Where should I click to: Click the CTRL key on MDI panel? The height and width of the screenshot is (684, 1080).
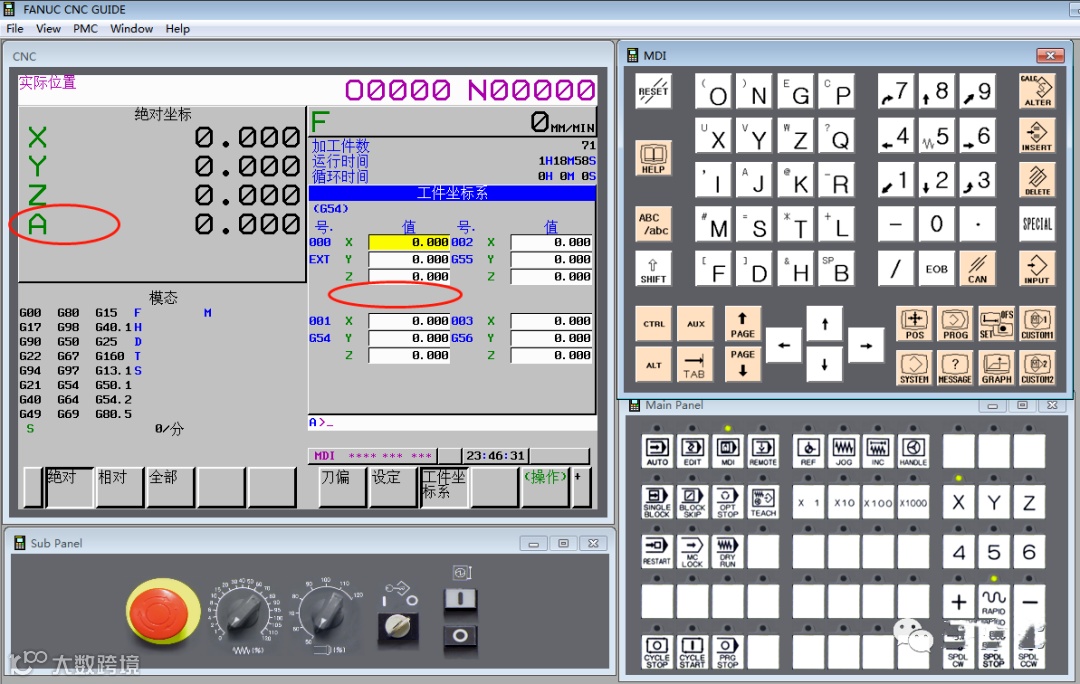click(653, 324)
